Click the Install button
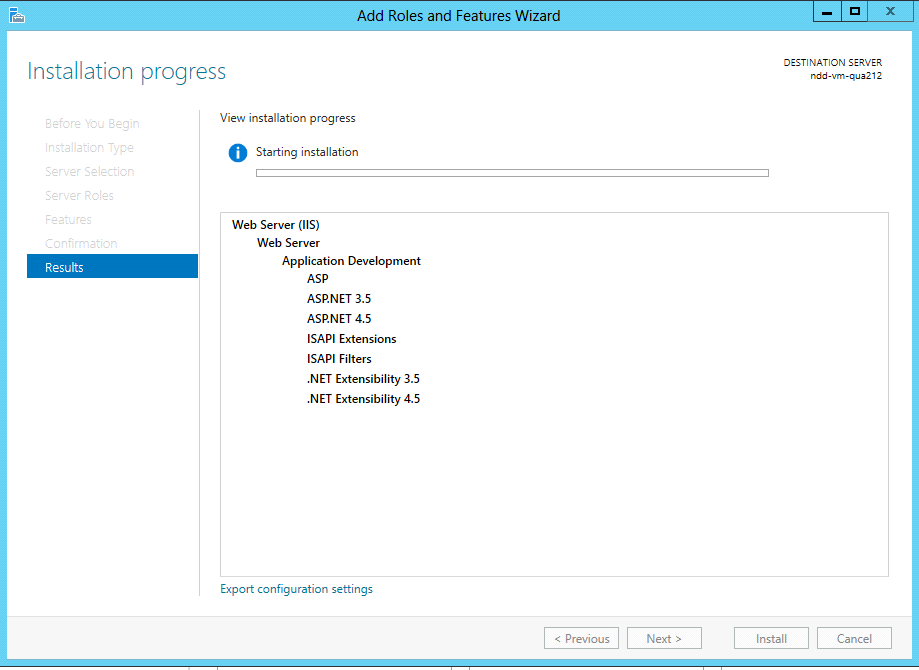Screen dimensions: 919x670 coord(771,638)
